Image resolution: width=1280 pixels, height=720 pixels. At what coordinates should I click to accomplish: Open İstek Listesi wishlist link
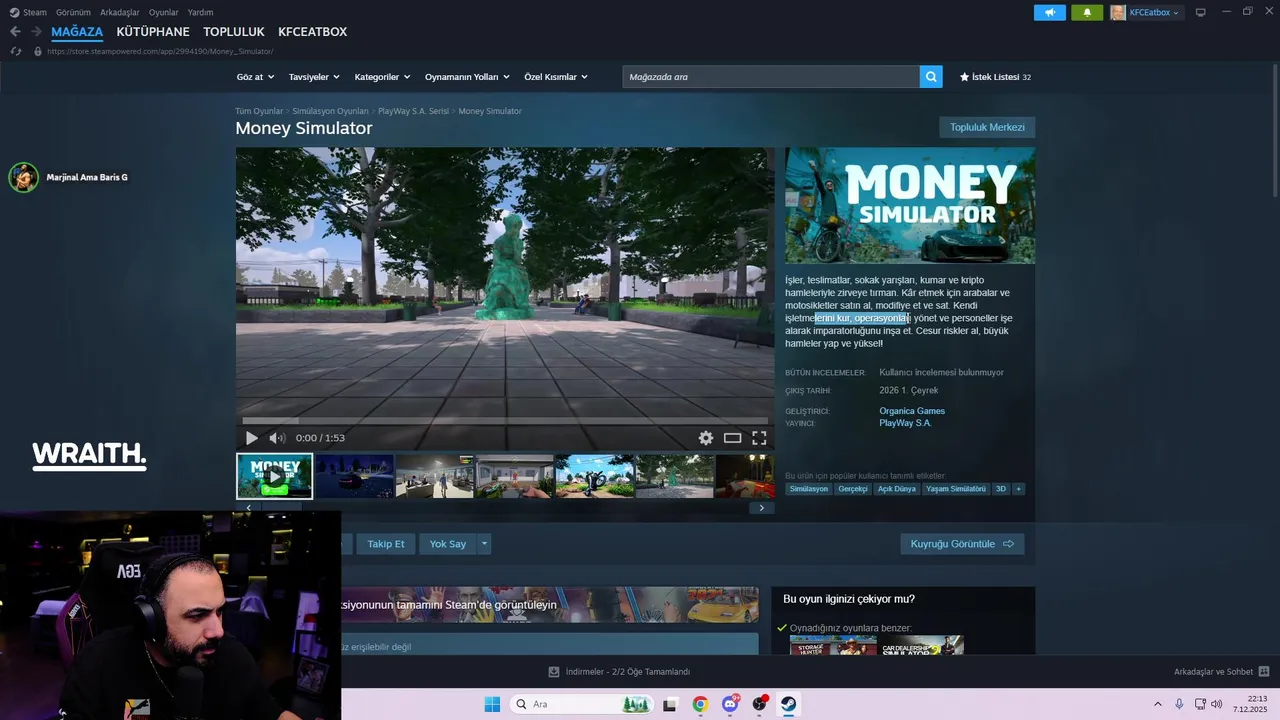tap(995, 77)
